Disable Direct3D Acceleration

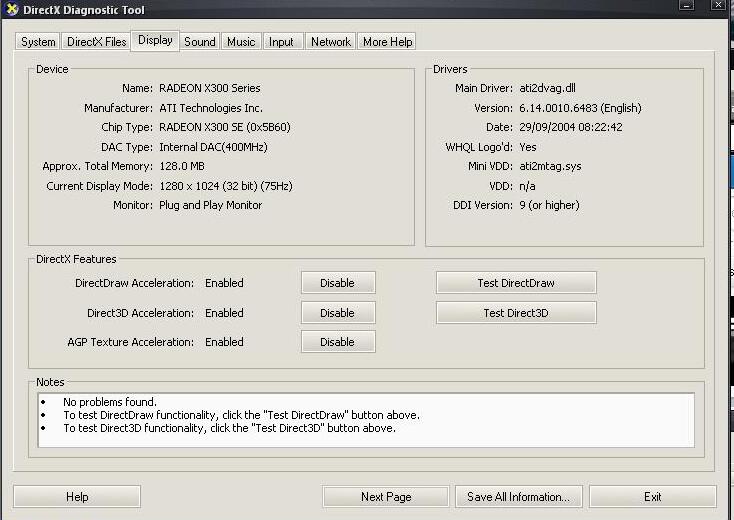tap(338, 313)
